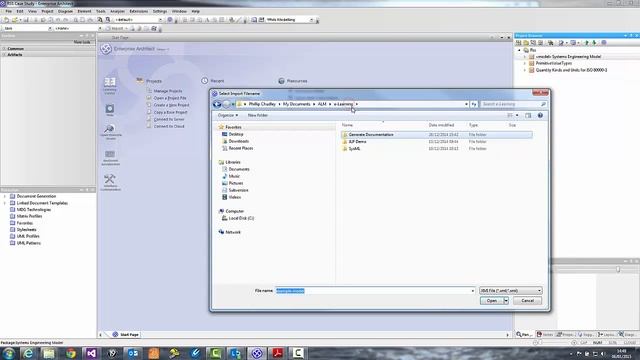This screenshot has height=360, width=640.
Task: Open the Settings menu
Action: click(x=160, y=11)
